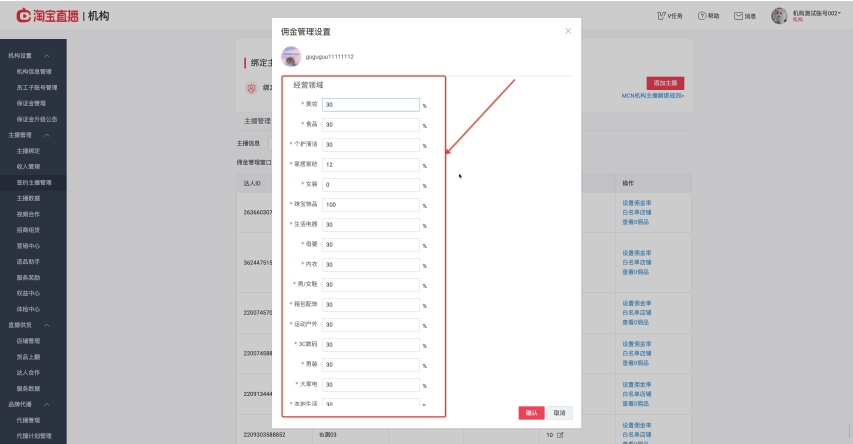Click the 确认 confirm button
The height and width of the screenshot is (444, 853).
pyautogui.click(x=531, y=413)
